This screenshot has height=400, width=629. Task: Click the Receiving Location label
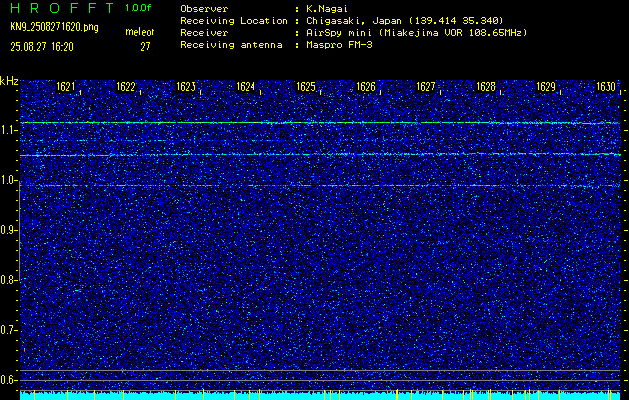tap(234, 20)
